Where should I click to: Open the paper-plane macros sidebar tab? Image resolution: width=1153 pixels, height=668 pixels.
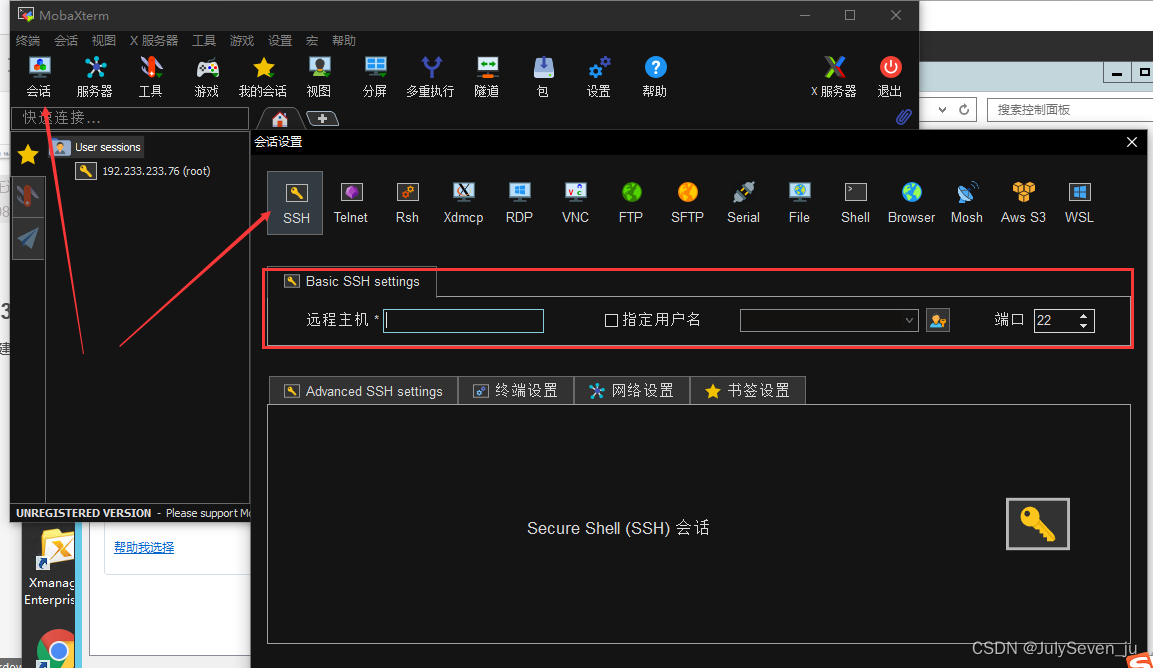point(28,238)
